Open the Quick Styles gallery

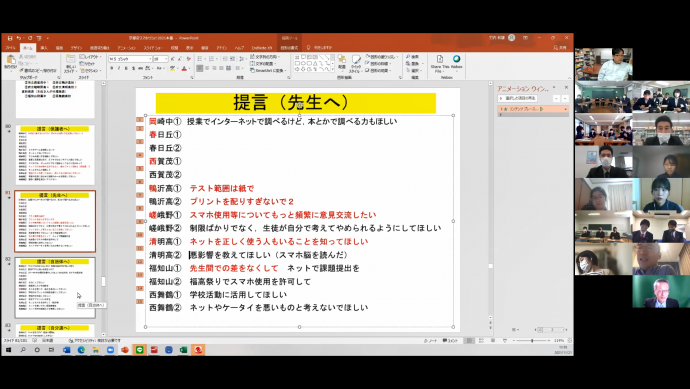[x=356, y=64]
